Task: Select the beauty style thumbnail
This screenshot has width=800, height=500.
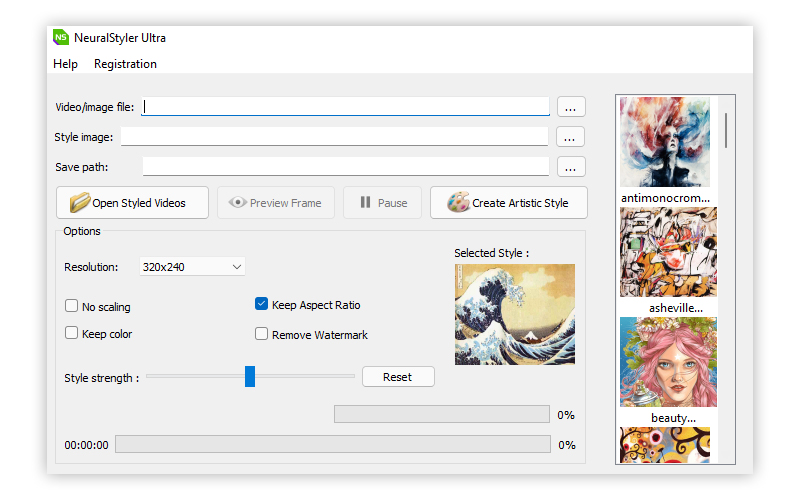Action: point(668,362)
